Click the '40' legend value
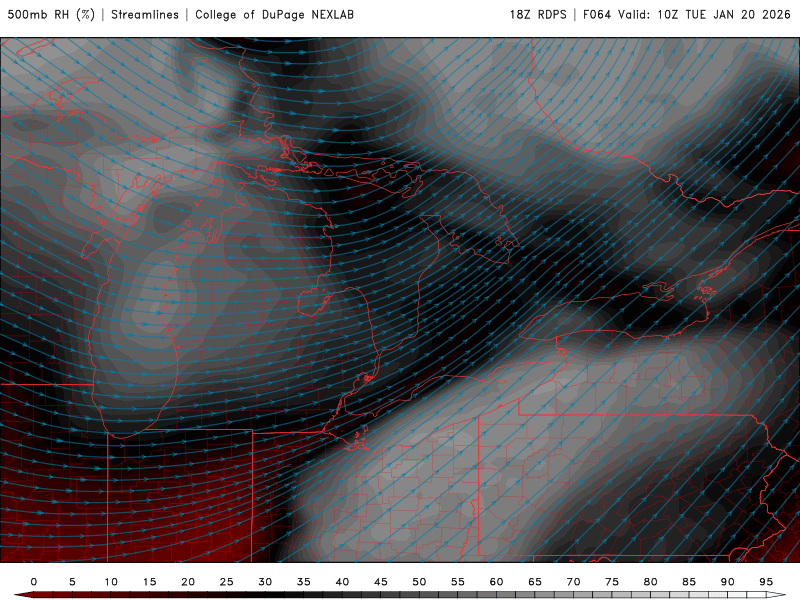The width and height of the screenshot is (800, 600). 342,582
